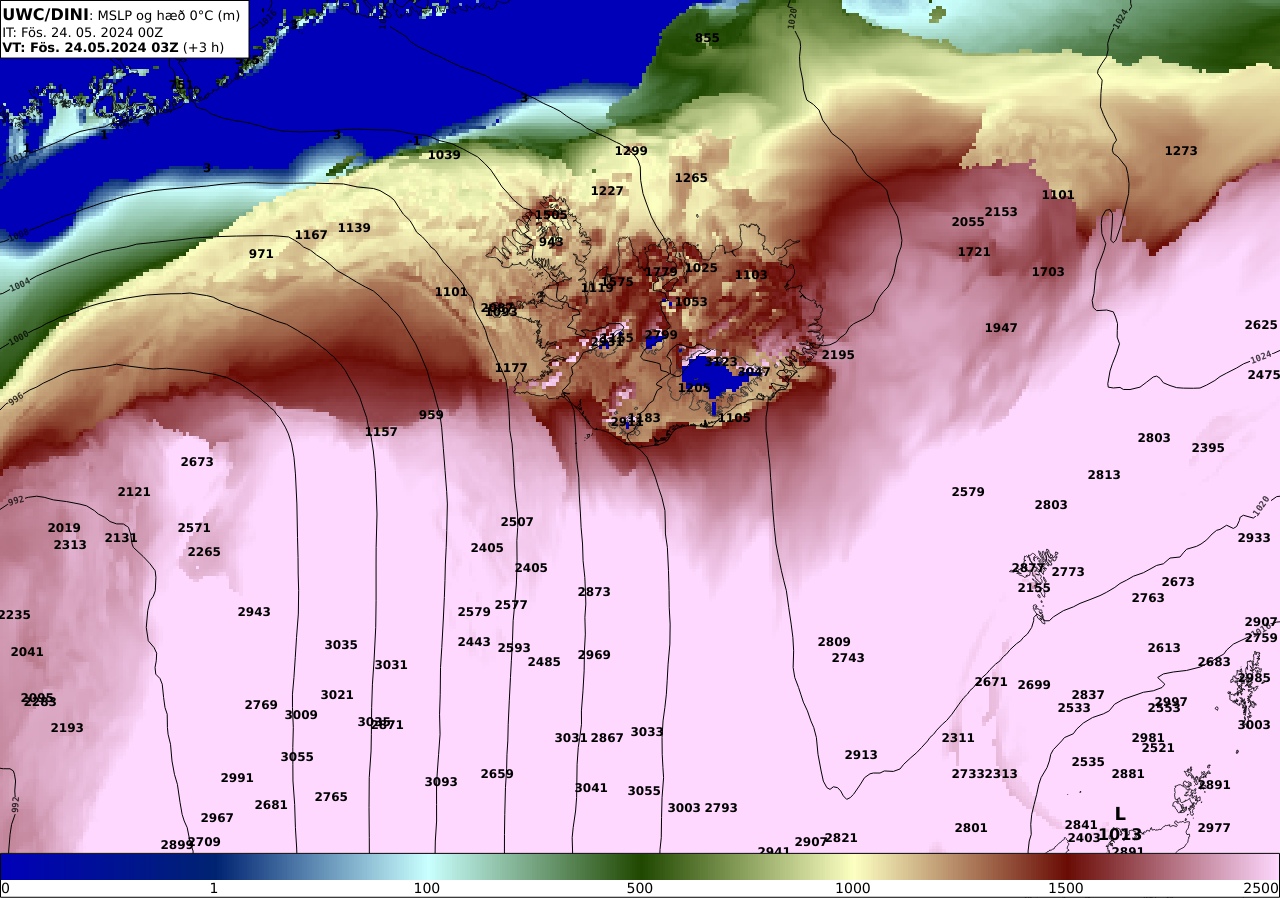Click the 500 tick on the colour scale
This screenshot has height=898, width=1280.
640,888
